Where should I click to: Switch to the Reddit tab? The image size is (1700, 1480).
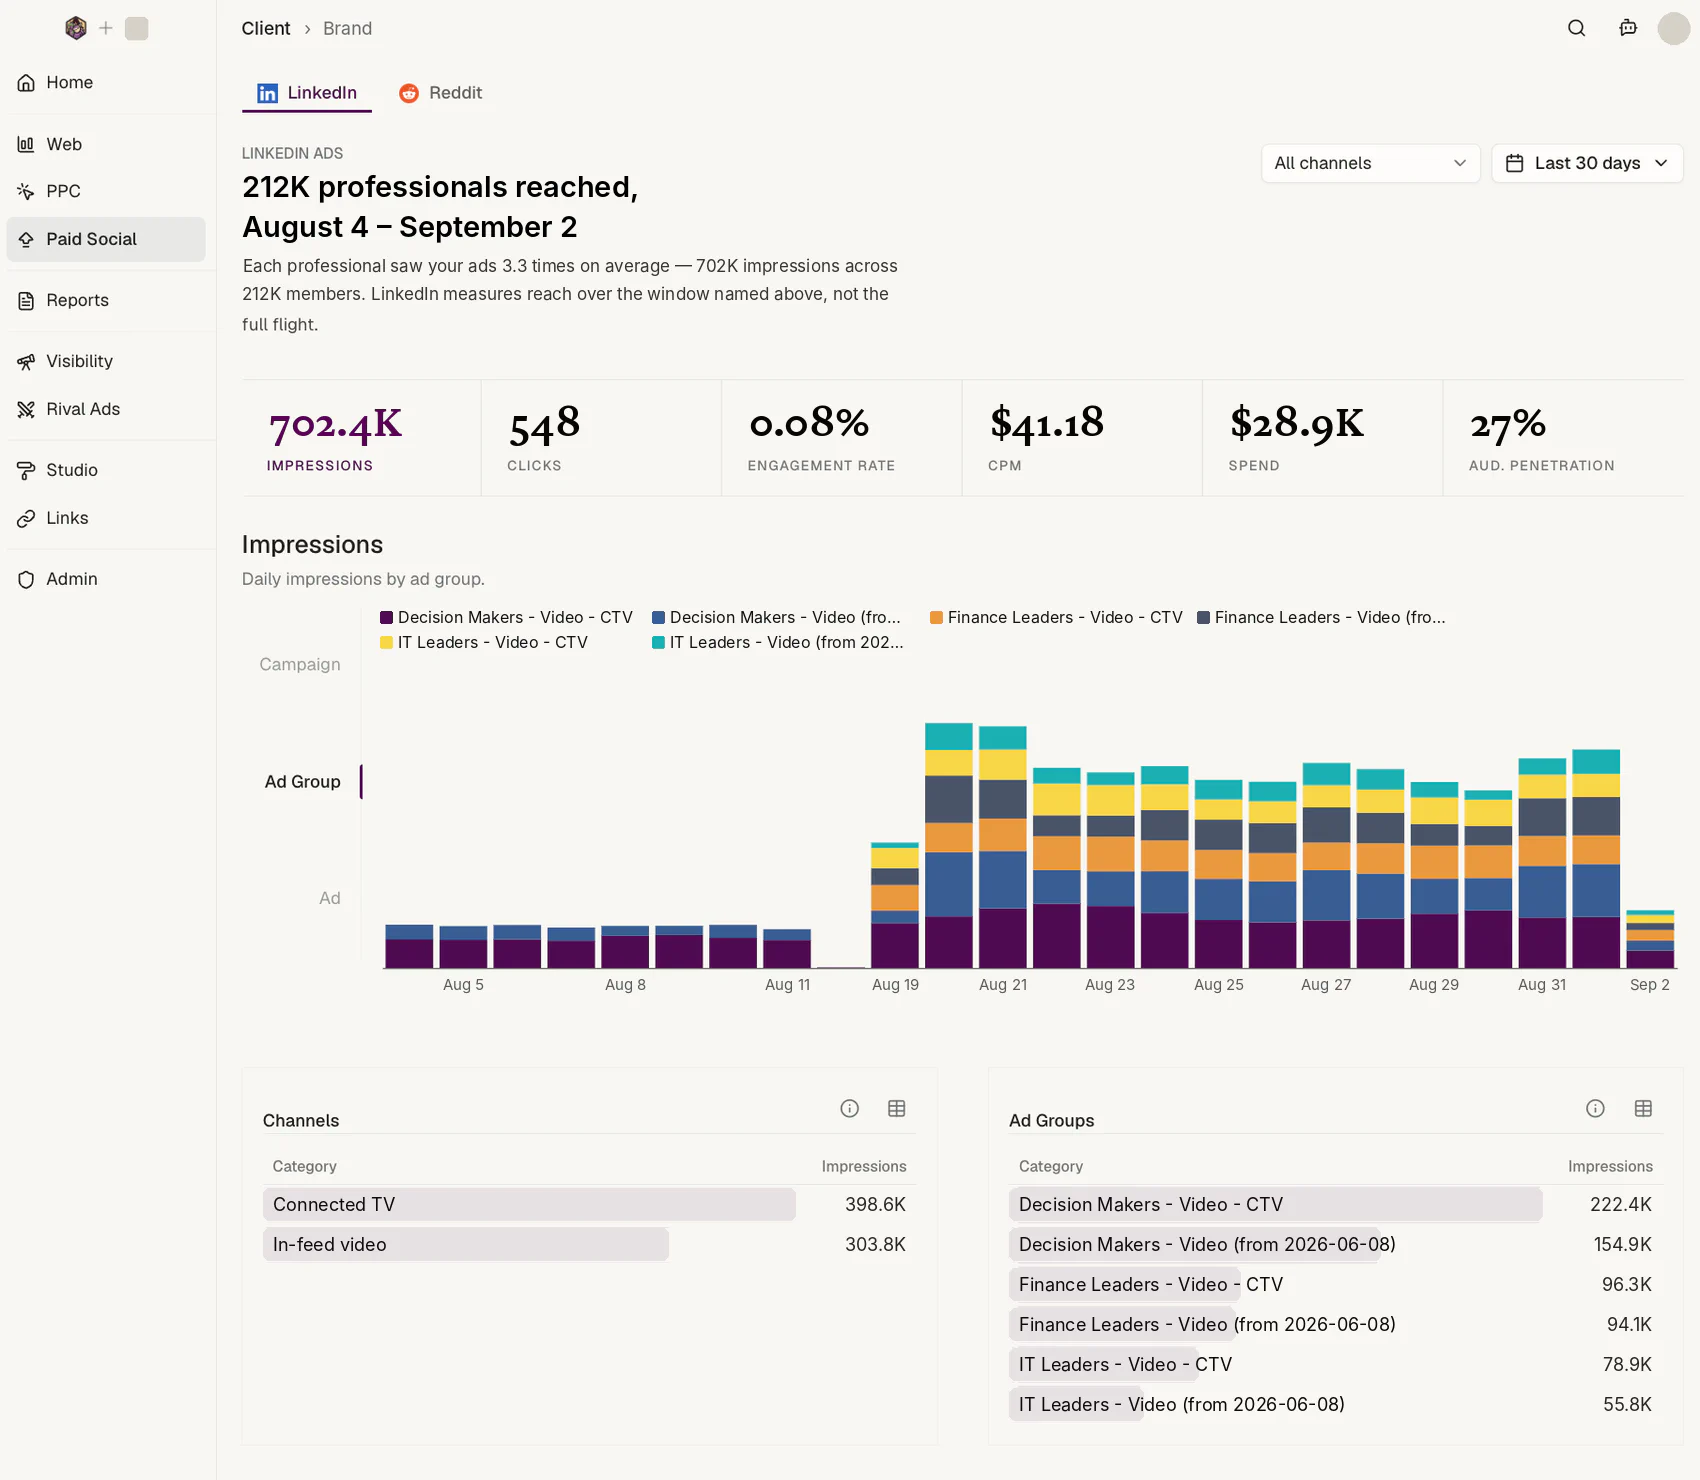pos(440,93)
